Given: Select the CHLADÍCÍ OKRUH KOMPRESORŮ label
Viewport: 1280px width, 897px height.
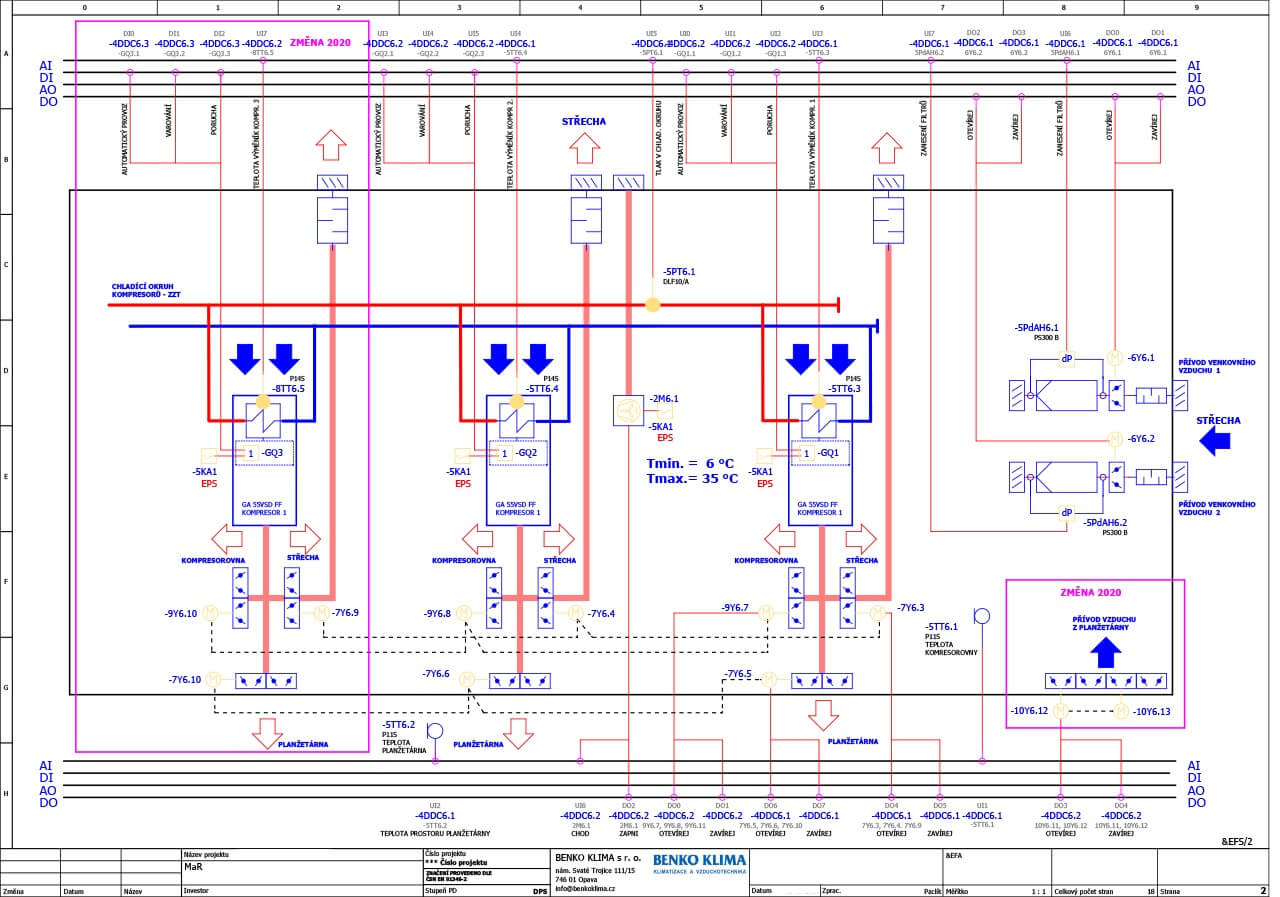Looking at the screenshot, I should click(146, 290).
